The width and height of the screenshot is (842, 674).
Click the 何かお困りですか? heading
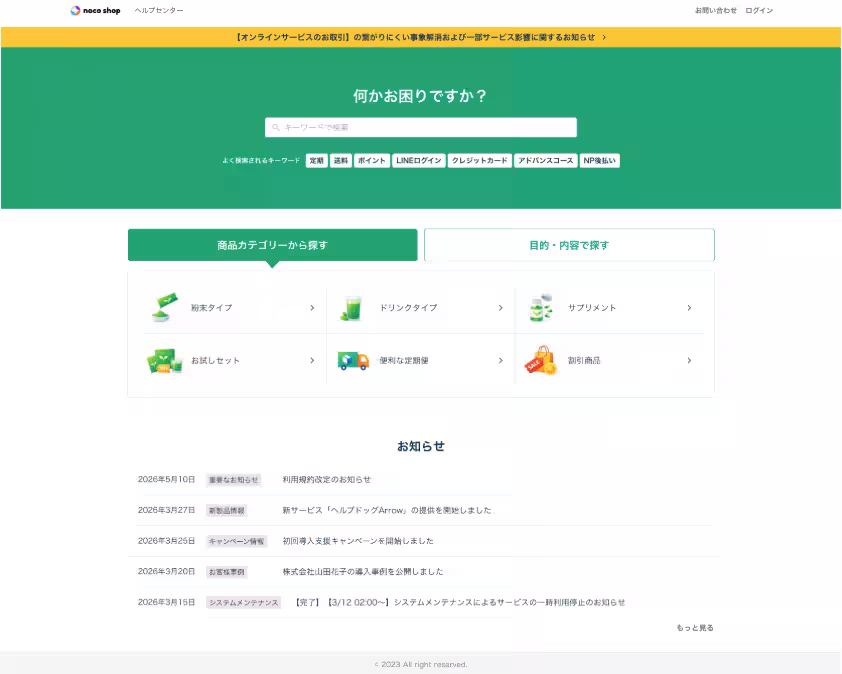click(x=420, y=96)
